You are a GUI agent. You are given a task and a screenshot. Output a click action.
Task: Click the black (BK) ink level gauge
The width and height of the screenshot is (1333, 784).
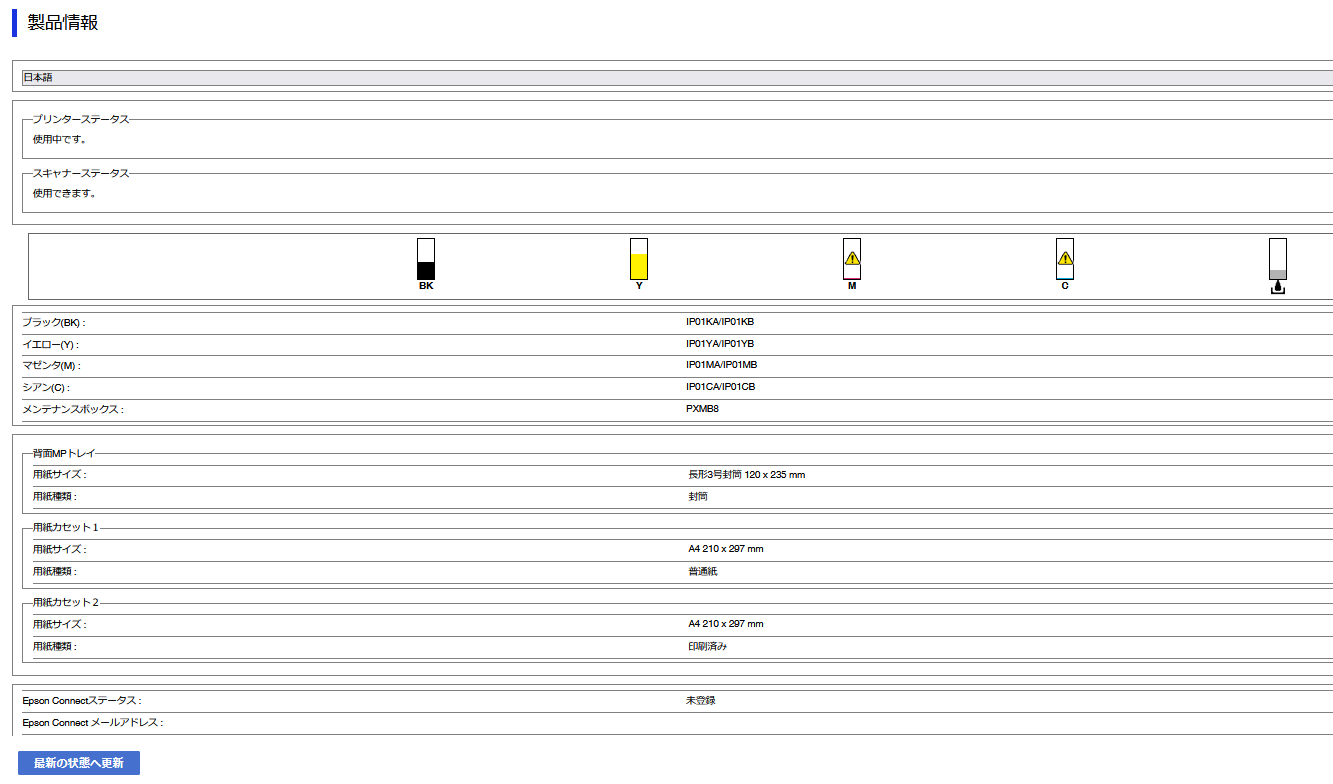pyautogui.click(x=426, y=259)
